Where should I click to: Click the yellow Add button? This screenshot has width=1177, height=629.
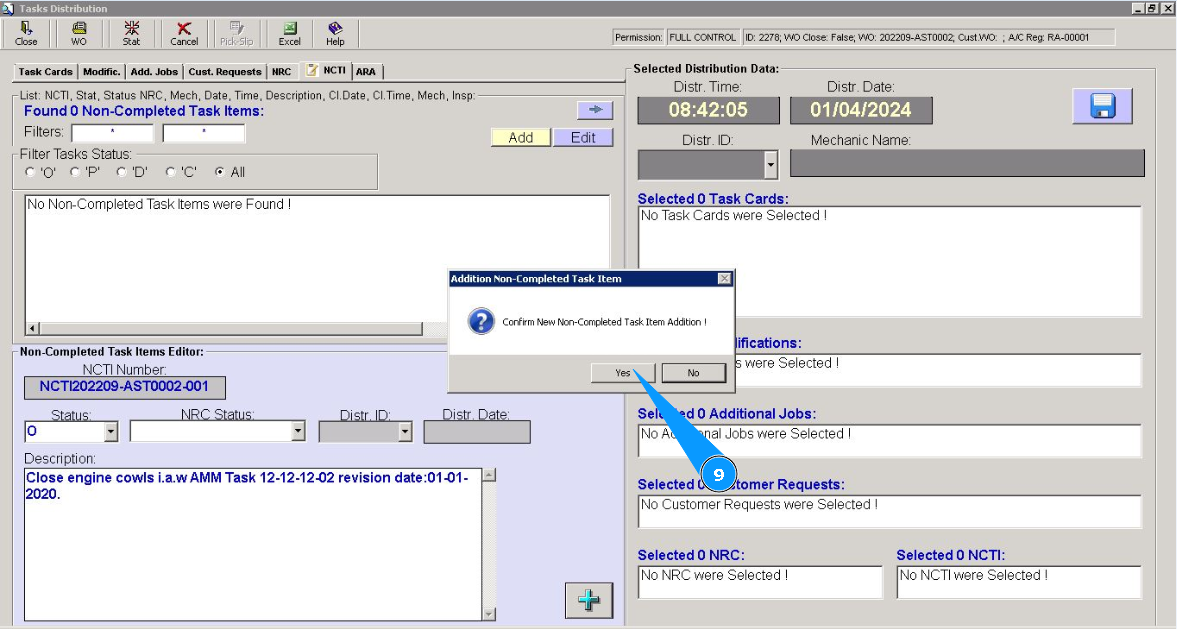520,137
